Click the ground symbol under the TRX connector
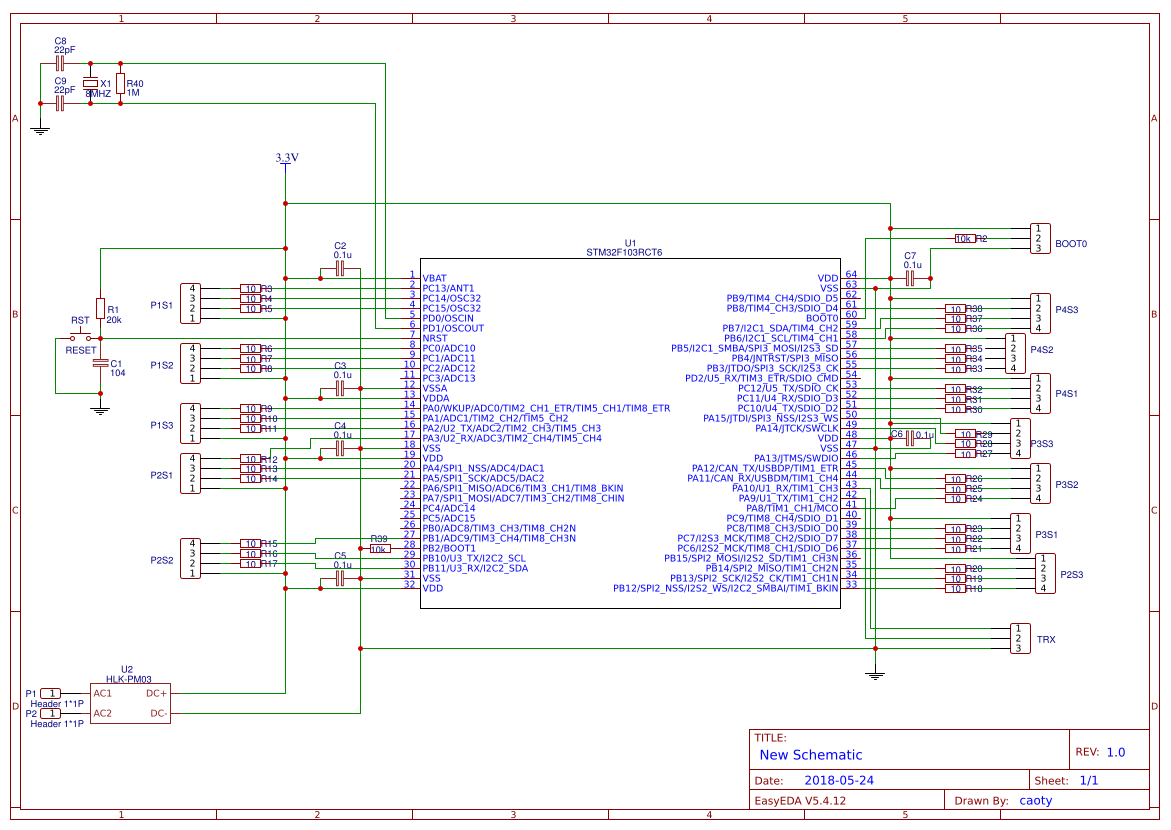 tap(875, 676)
